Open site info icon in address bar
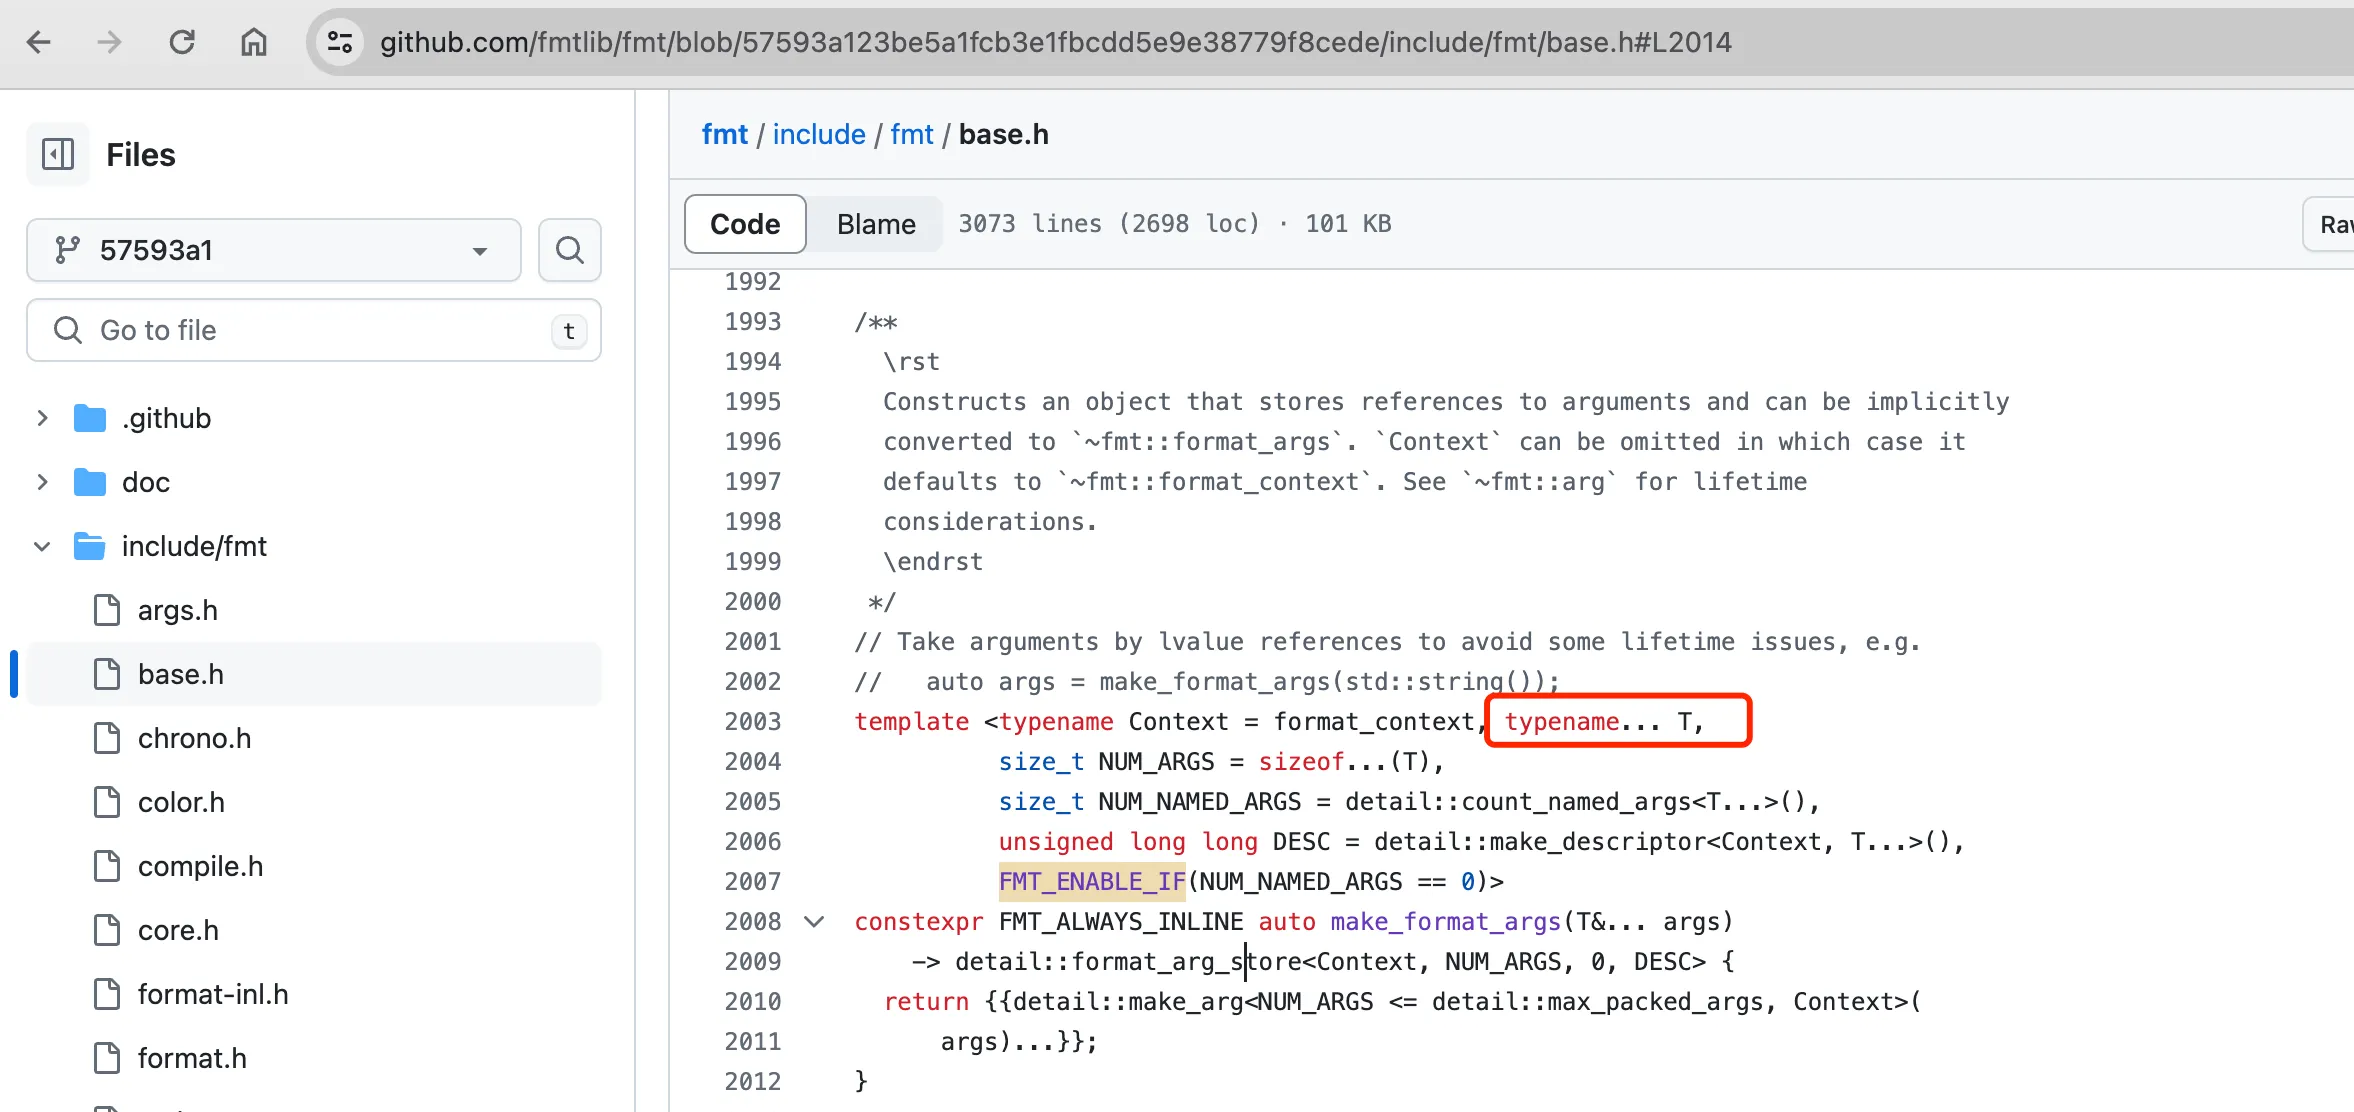Image resolution: width=2354 pixels, height=1112 pixels. click(340, 42)
